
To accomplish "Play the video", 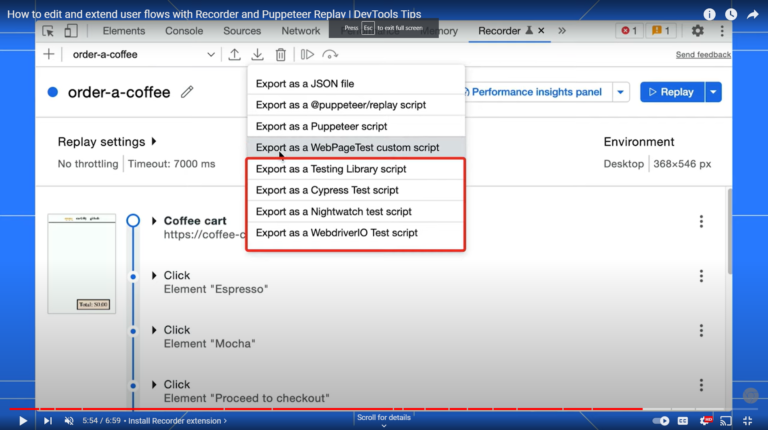I will pos(23,421).
